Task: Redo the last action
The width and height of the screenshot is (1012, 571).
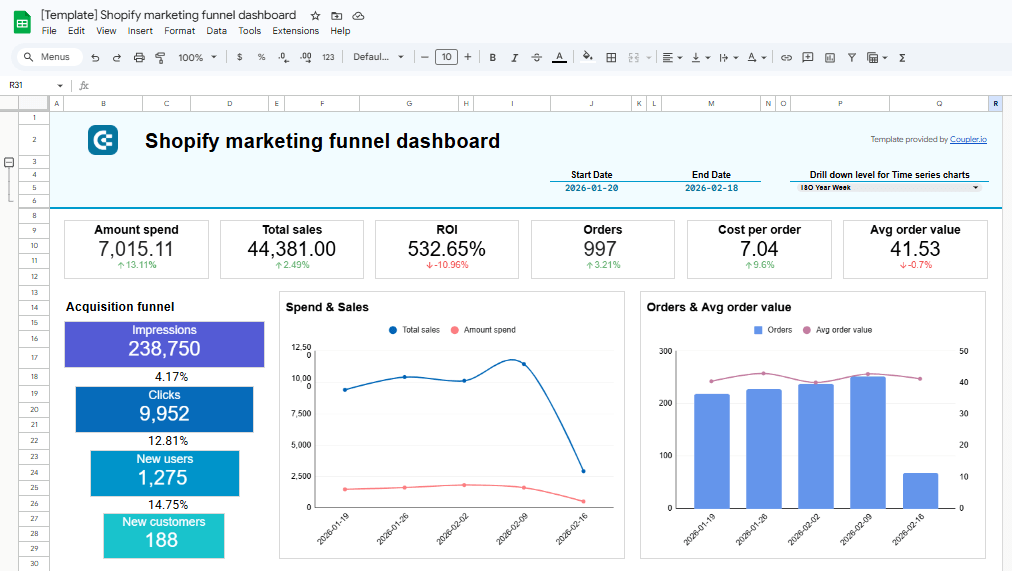Action: point(117,57)
